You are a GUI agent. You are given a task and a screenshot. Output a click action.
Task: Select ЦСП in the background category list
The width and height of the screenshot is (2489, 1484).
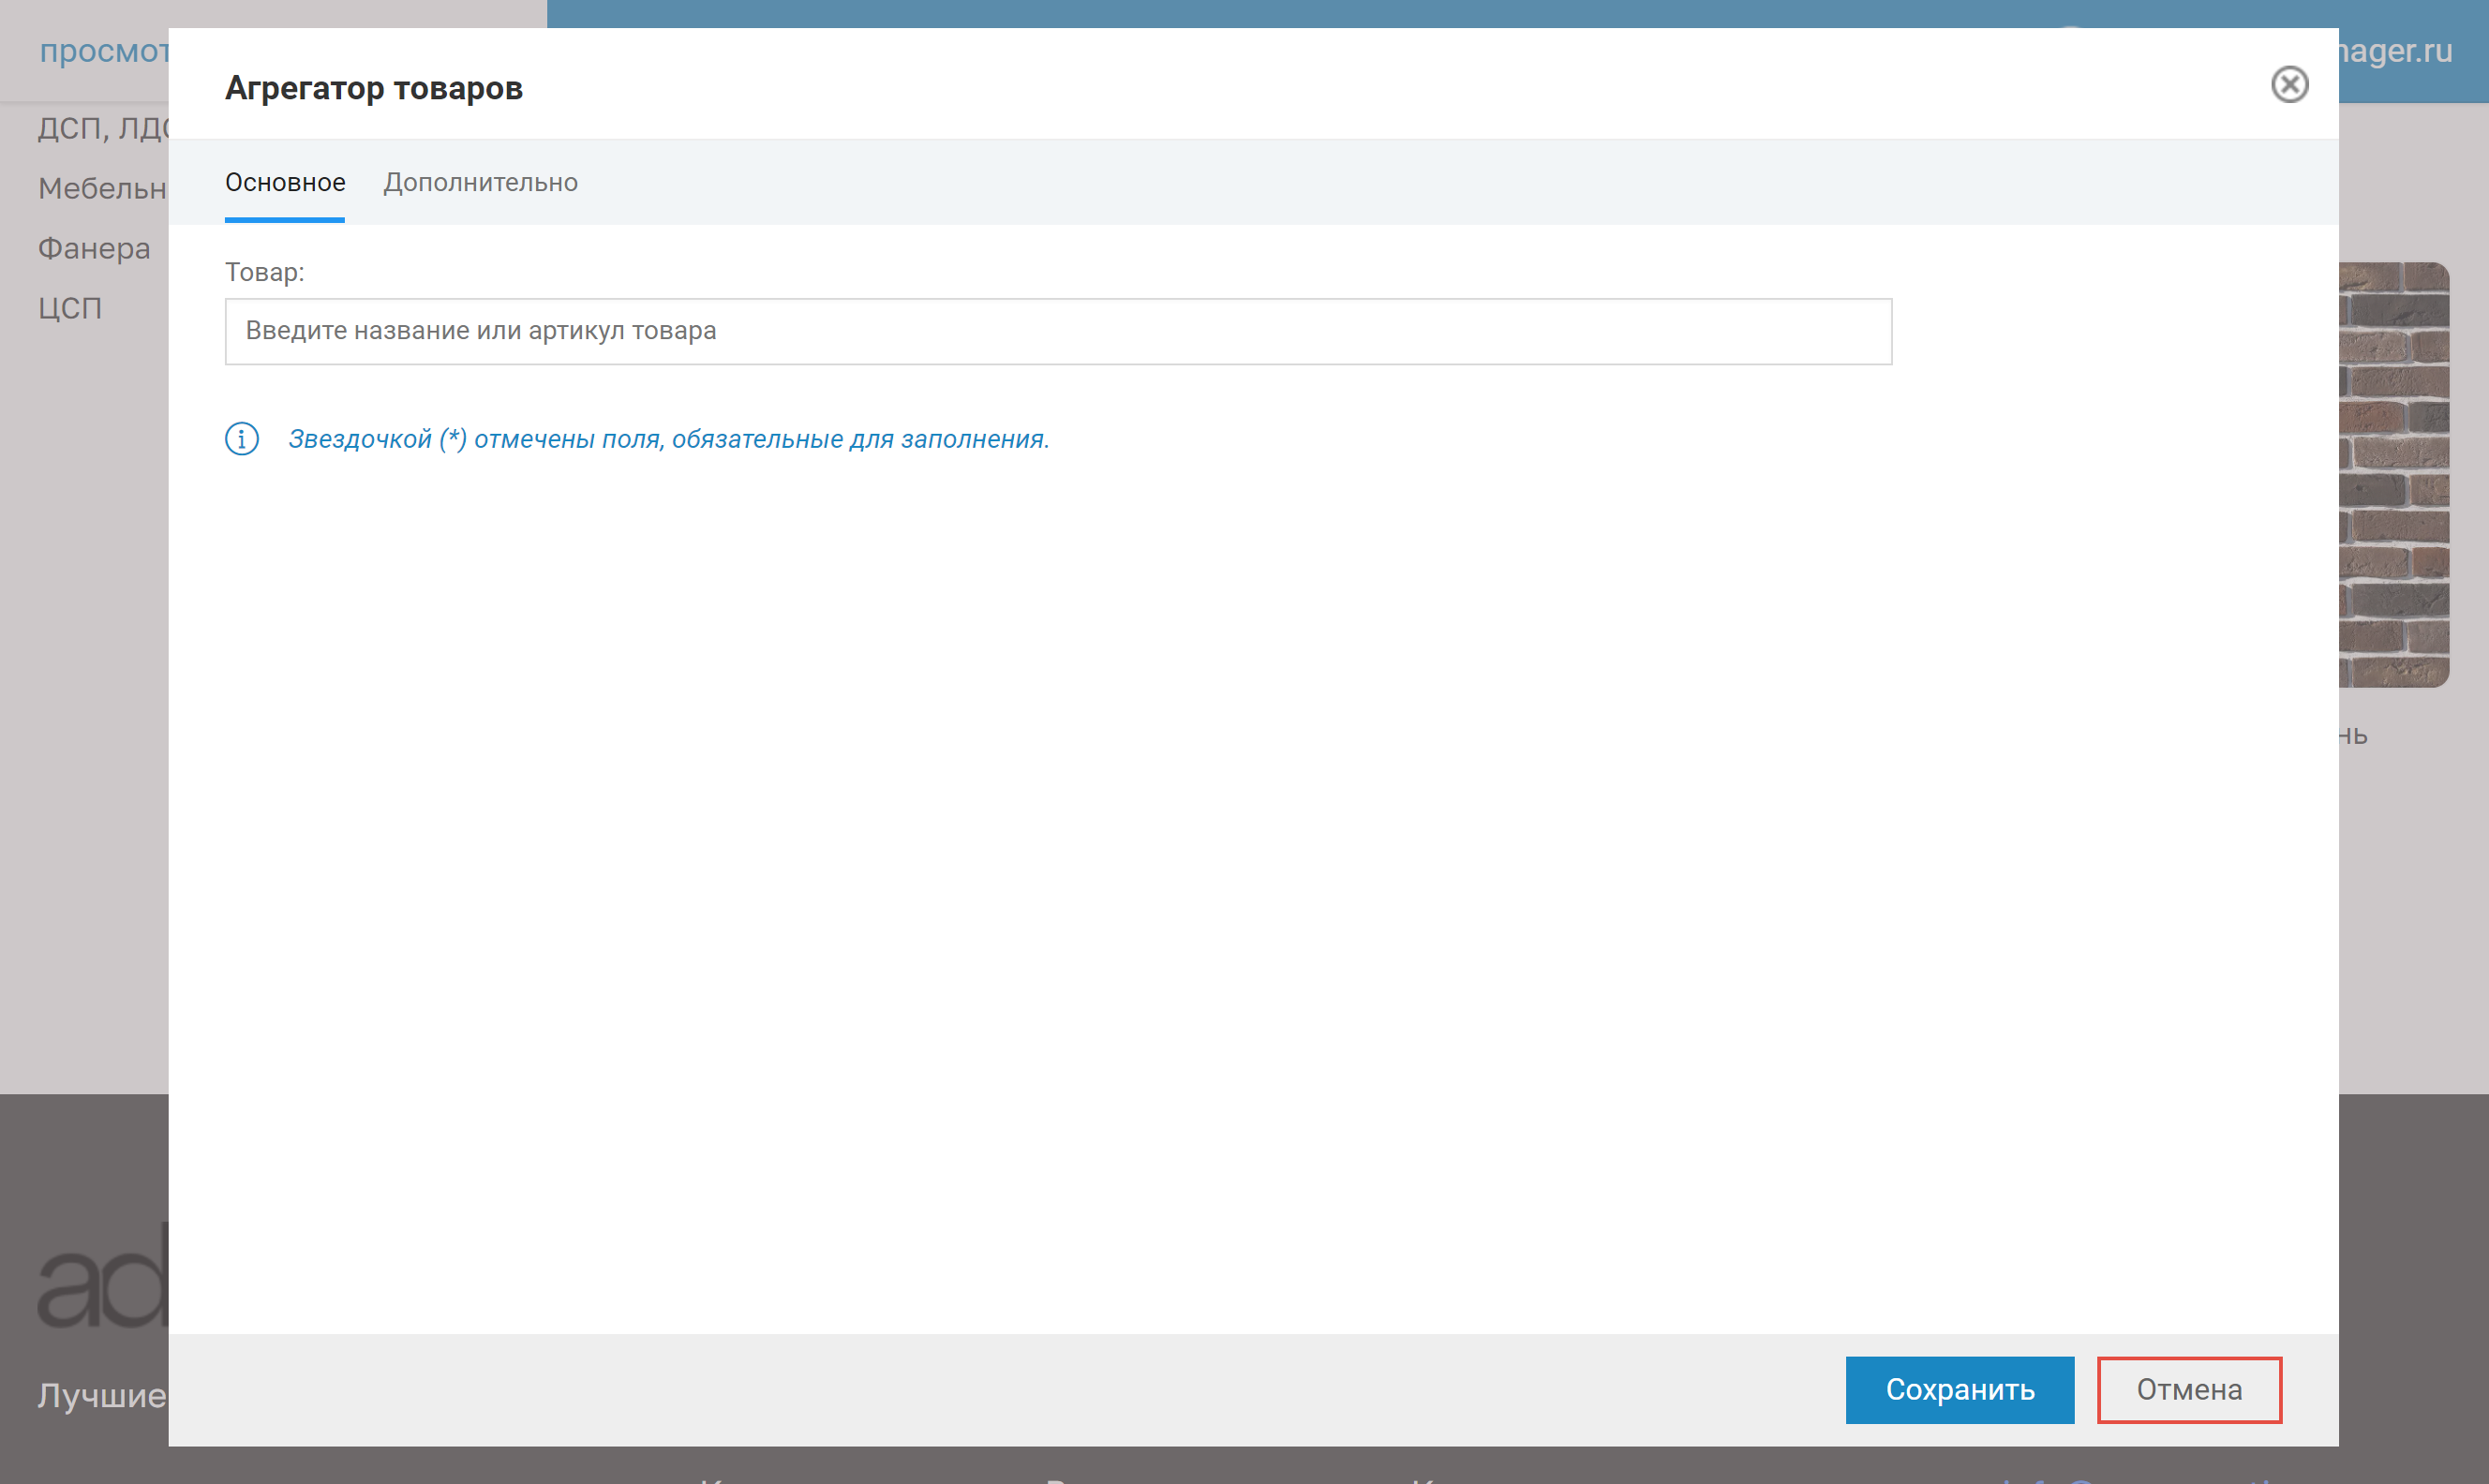coord(70,308)
